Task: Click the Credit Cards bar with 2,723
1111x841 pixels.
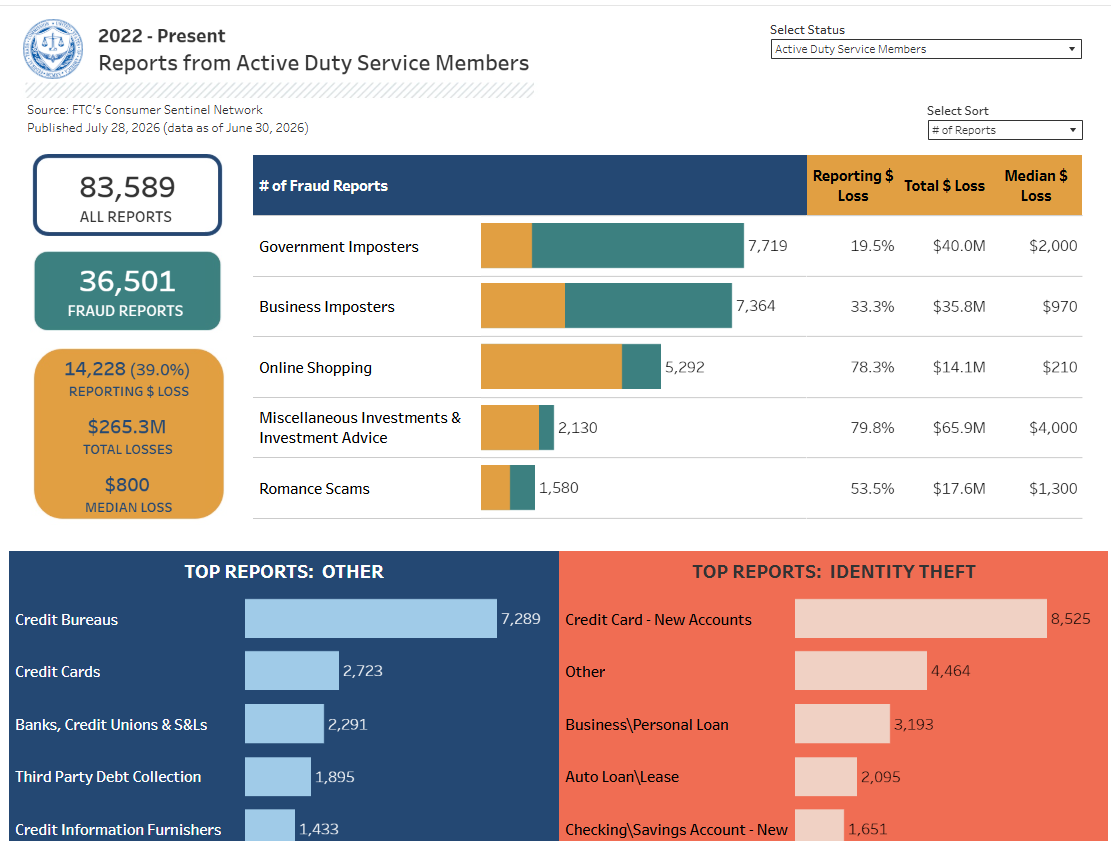Action: click(x=292, y=670)
